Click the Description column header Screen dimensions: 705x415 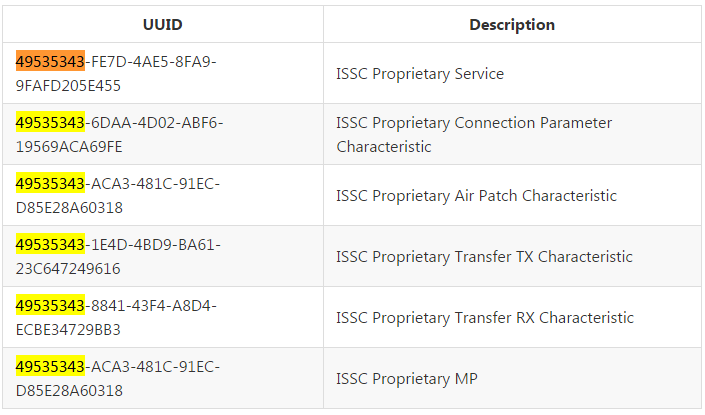[512, 24]
